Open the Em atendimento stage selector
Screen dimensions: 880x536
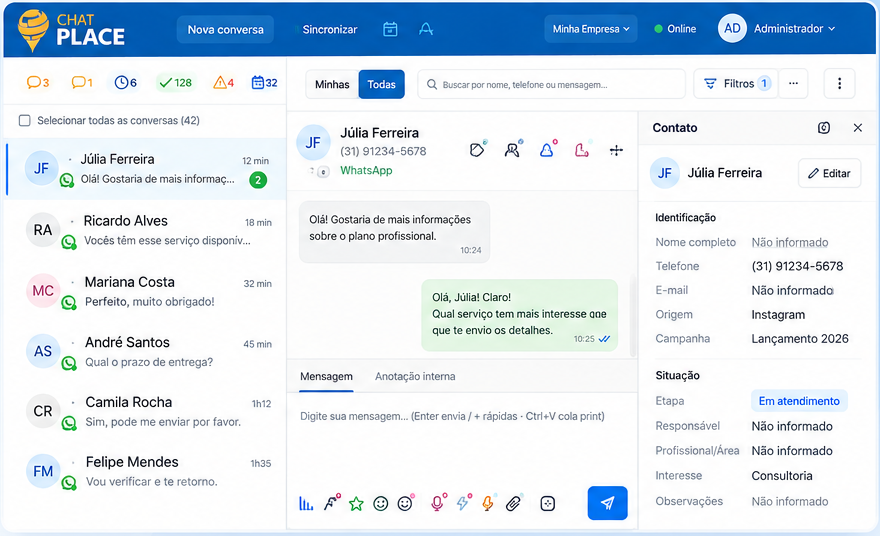[799, 401]
